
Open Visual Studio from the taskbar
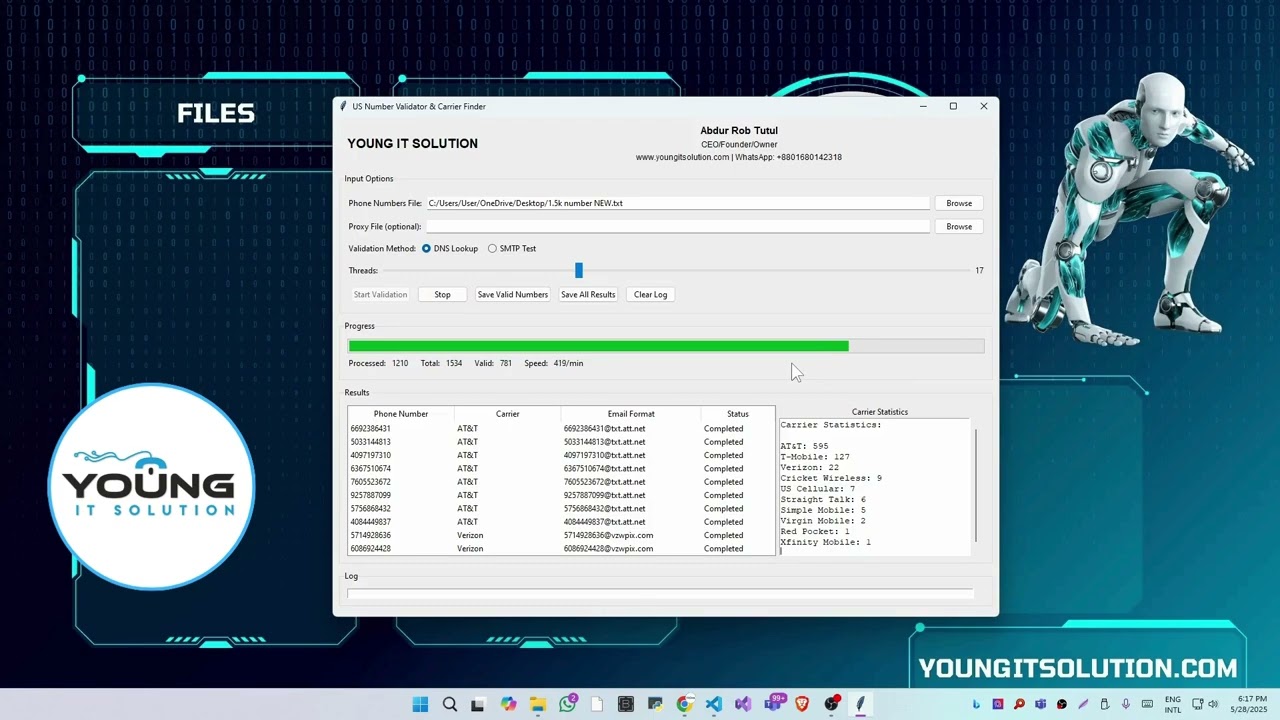pos(743,704)
